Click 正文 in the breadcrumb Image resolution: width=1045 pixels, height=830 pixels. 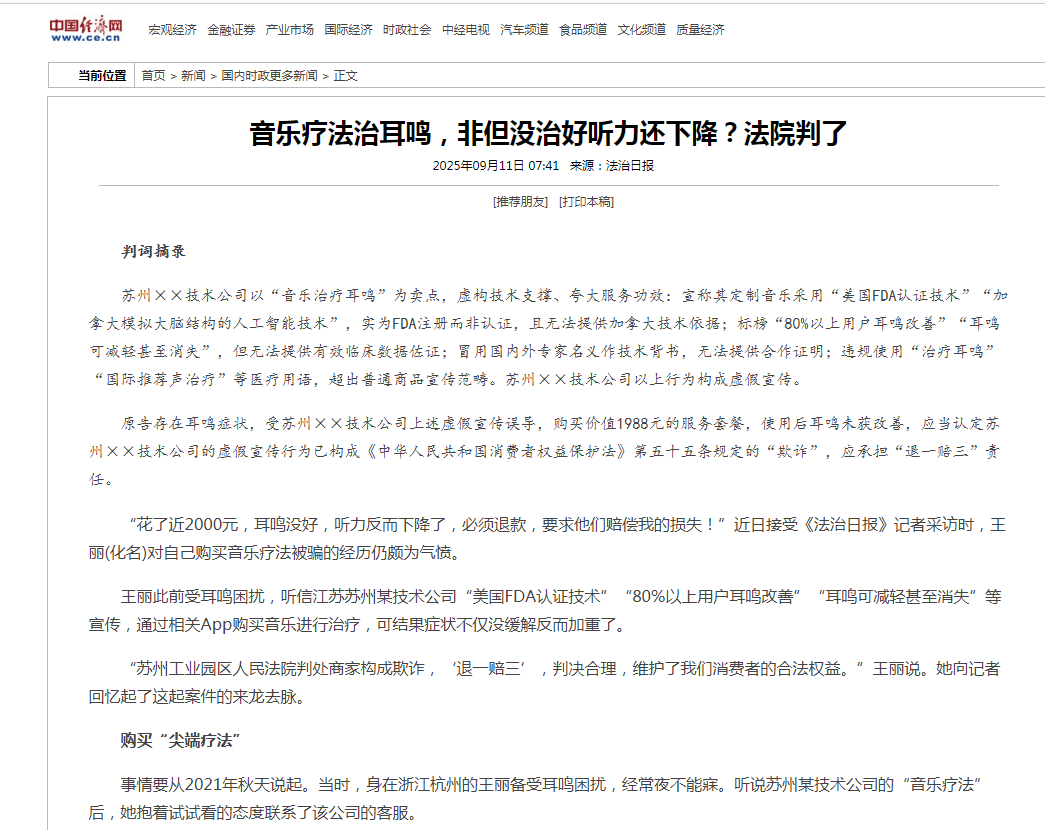[x=345, y=75]
